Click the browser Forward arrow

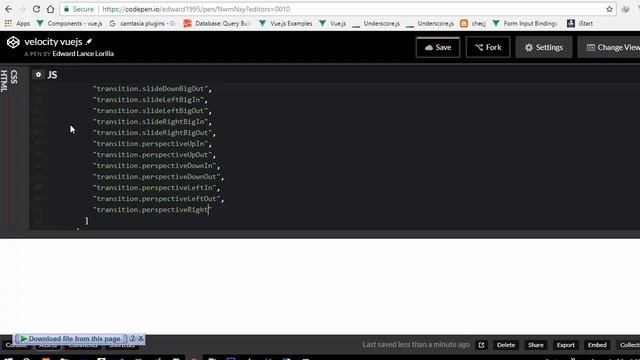[x=22, y=9]
